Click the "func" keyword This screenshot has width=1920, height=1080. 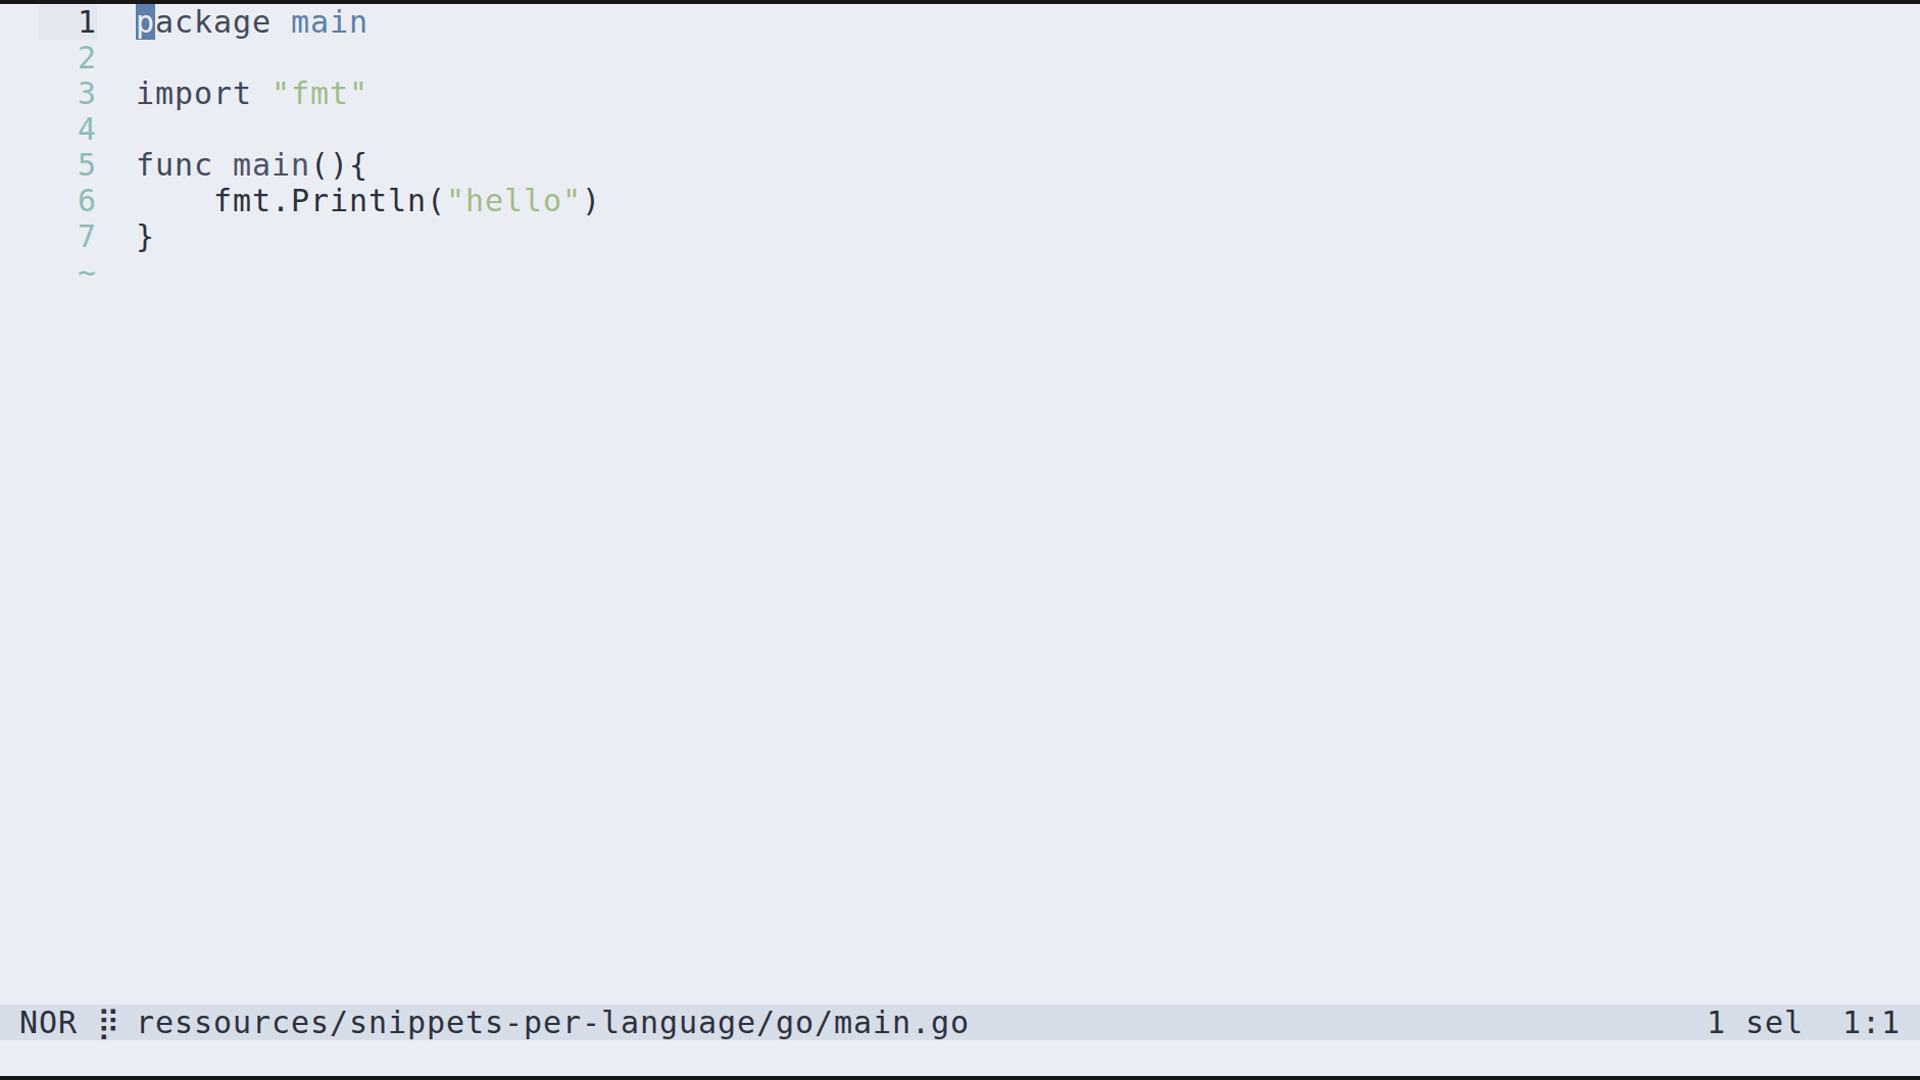click(x=174, y=165)
